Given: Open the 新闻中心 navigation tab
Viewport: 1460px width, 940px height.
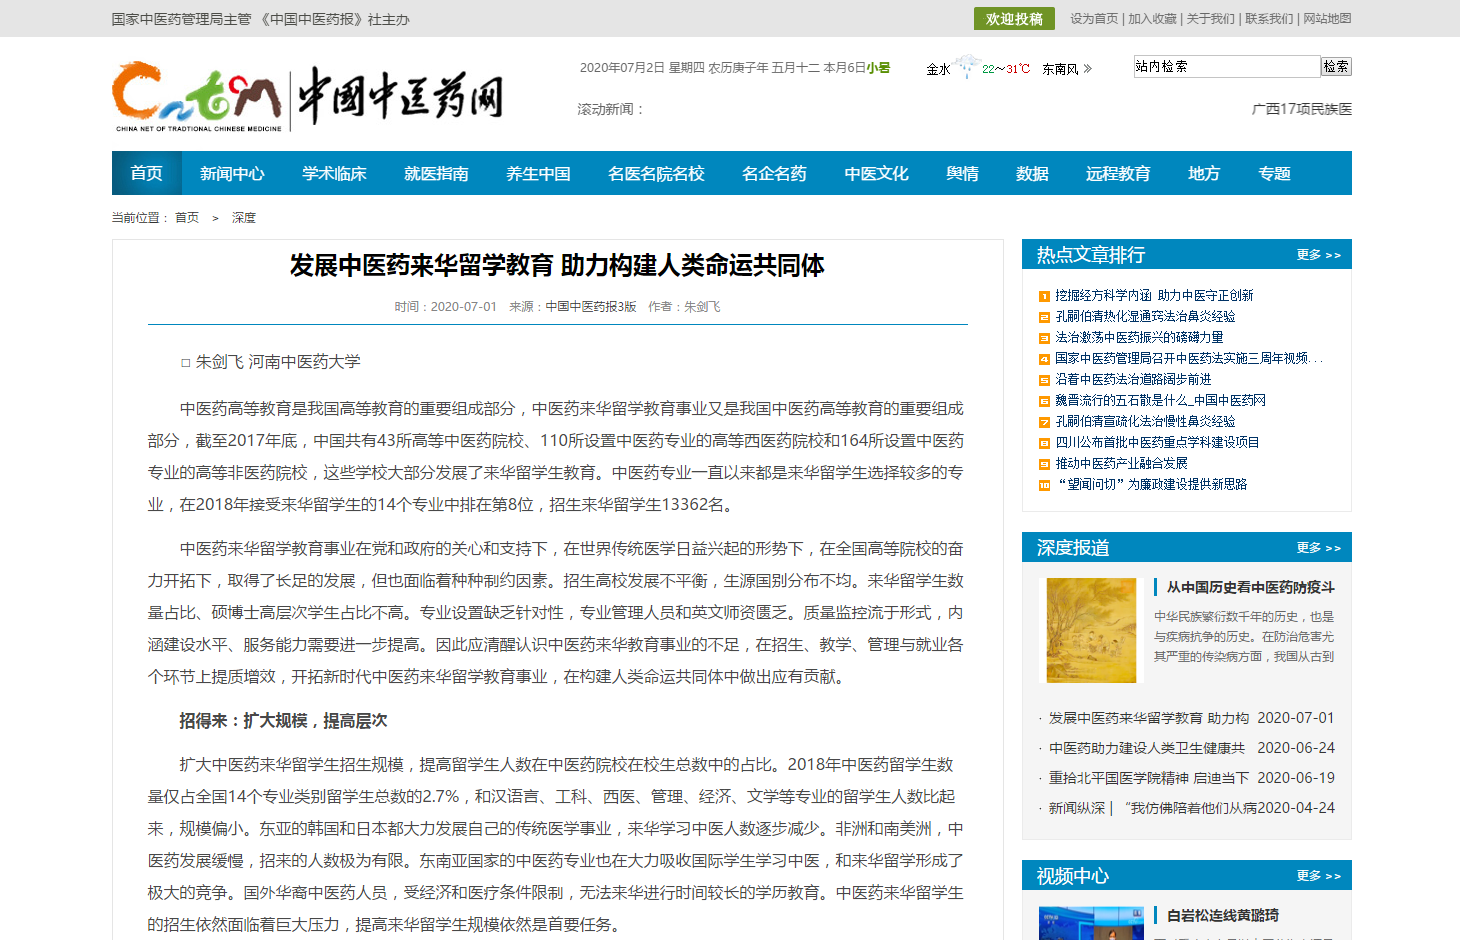Looking at the screenshot, I should (x=232, y=174).
